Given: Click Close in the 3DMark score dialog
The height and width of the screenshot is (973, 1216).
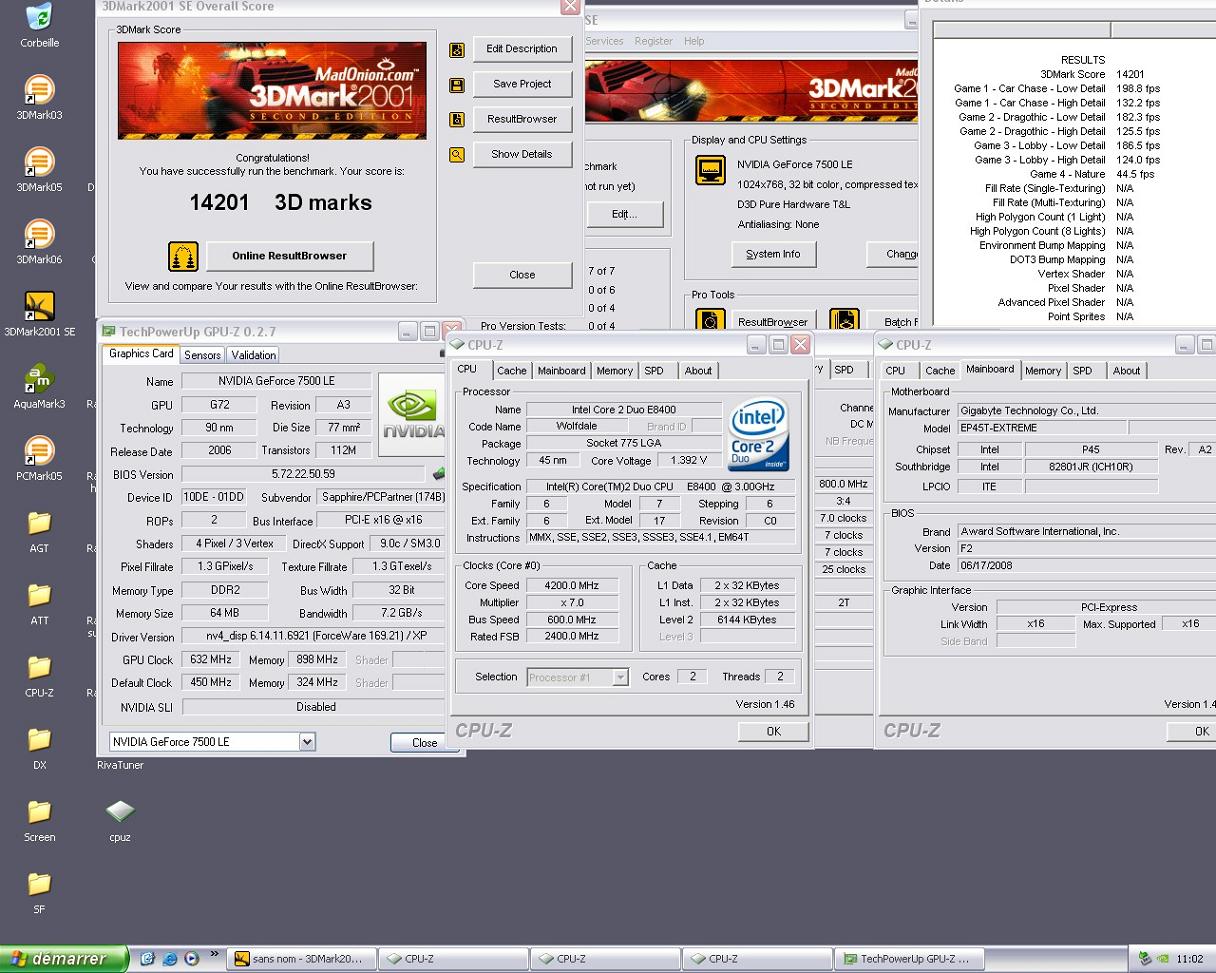Looking at the screenshot, I should coord(522,275).
